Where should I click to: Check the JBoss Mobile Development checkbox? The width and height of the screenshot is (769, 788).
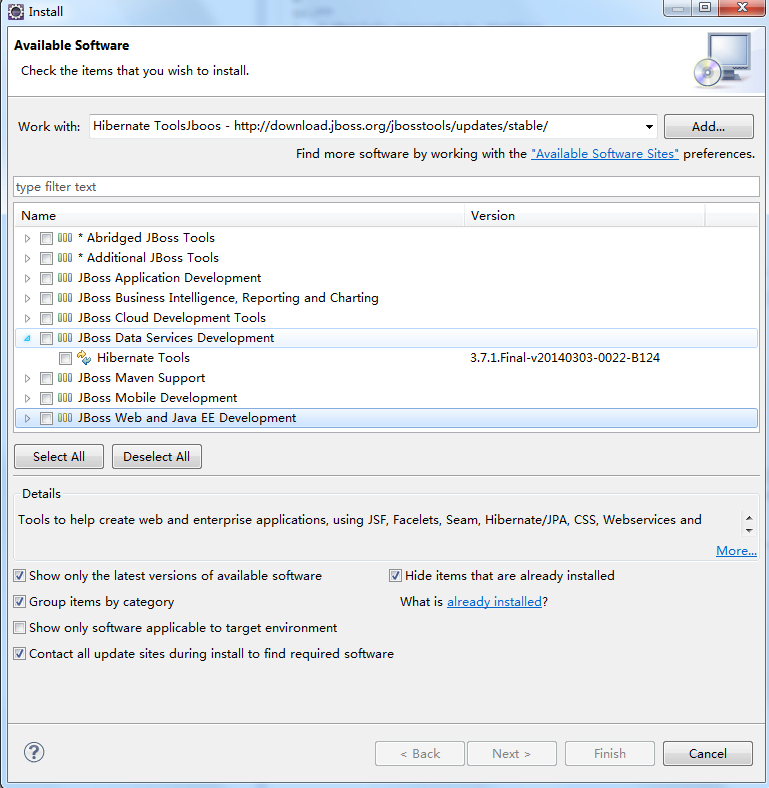point(46,399)
